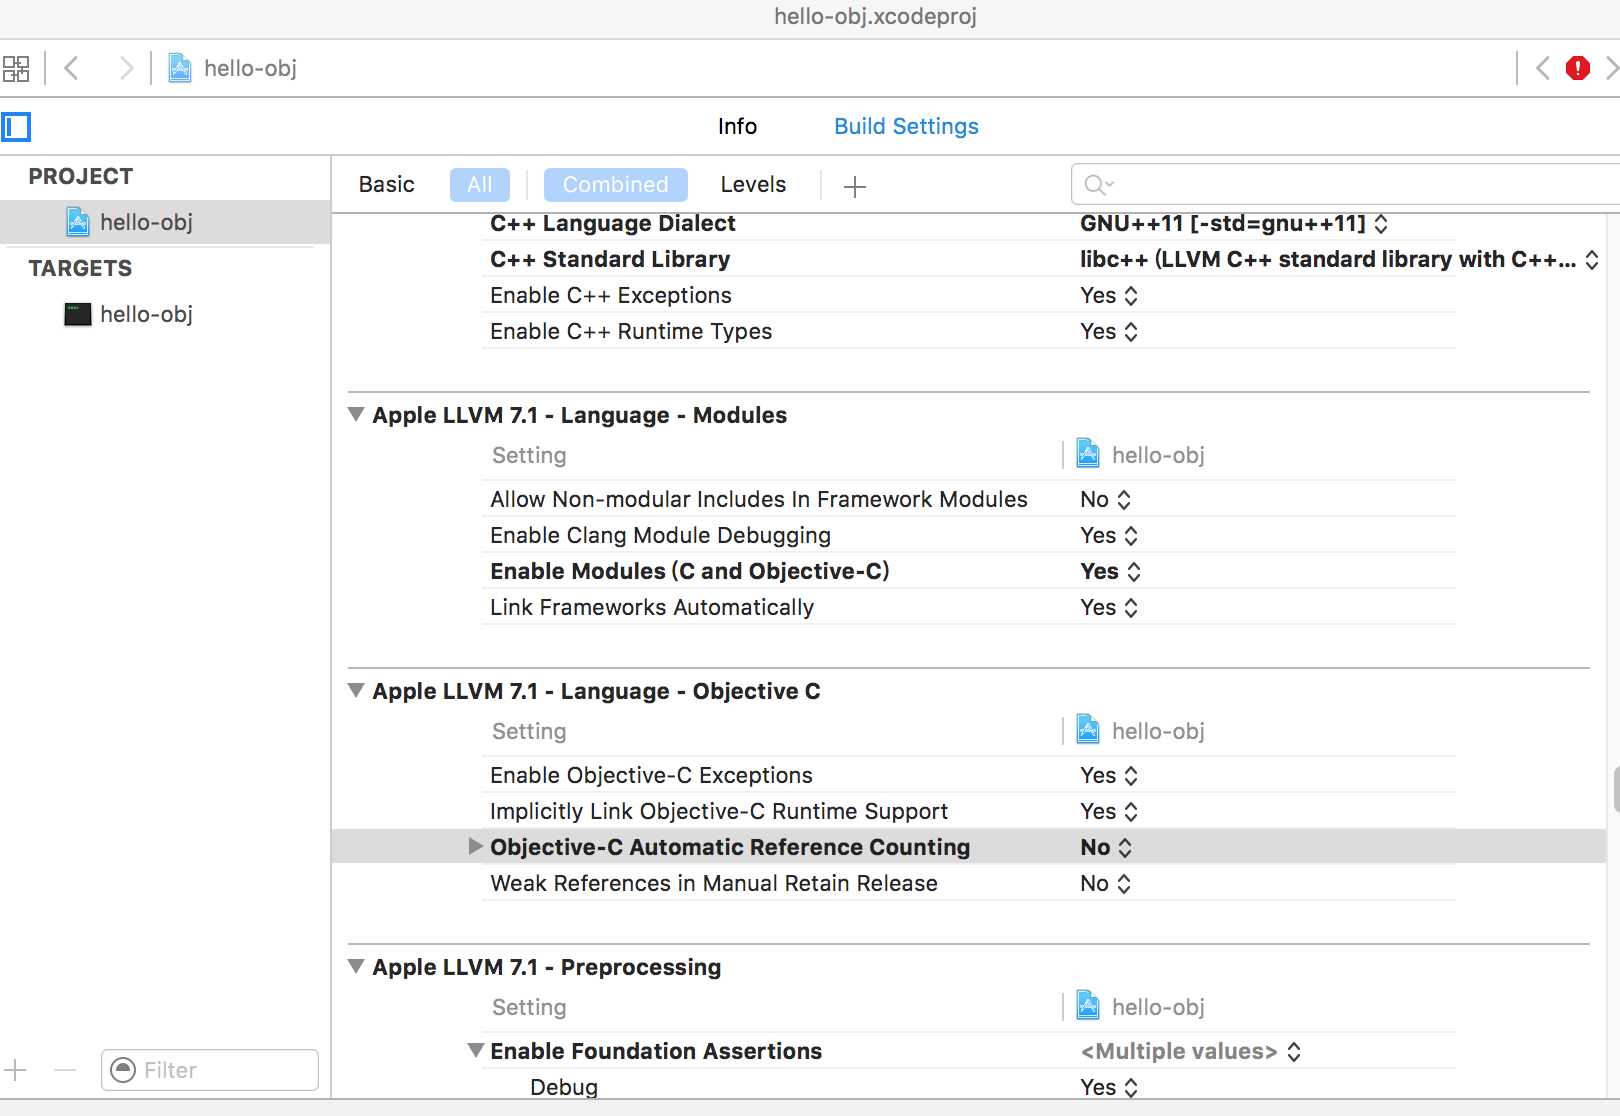Change Enable Objective-C Exceptions value

click(1109, 775)
